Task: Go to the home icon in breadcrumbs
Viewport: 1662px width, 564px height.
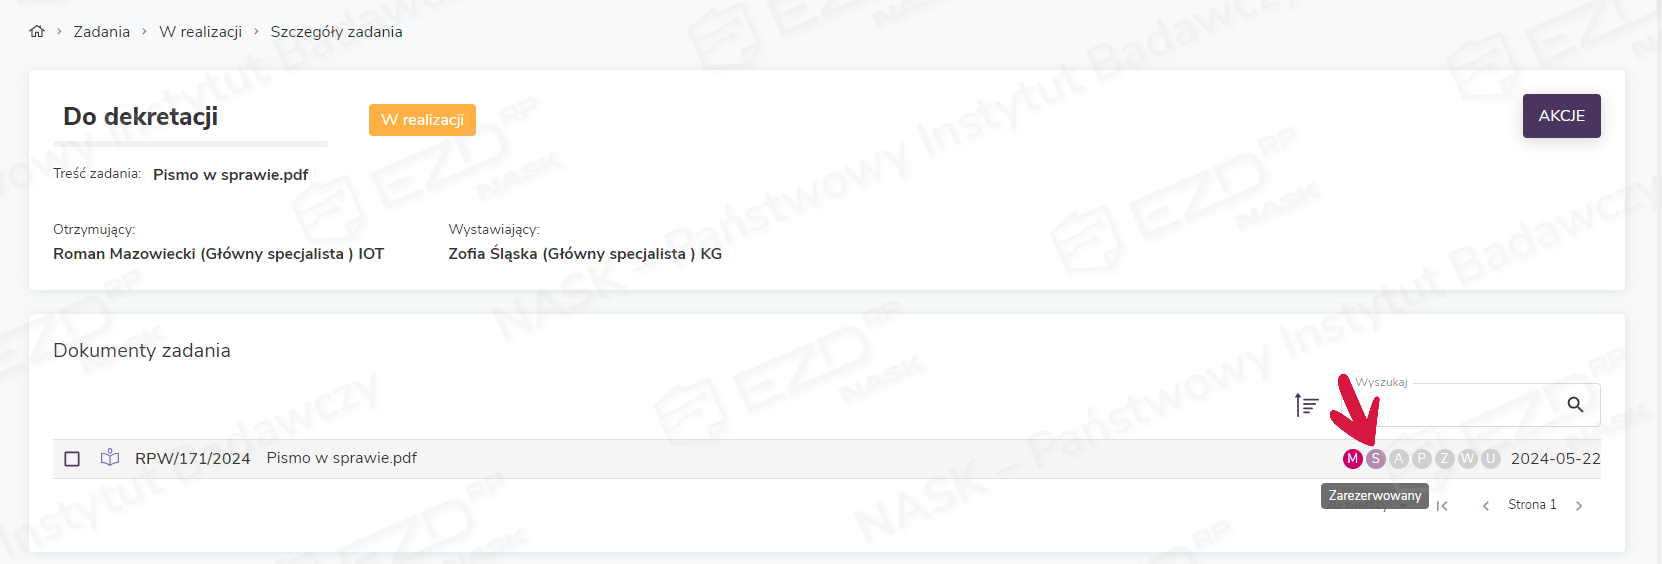Action: pyautogui.click(x=37, y=31)
